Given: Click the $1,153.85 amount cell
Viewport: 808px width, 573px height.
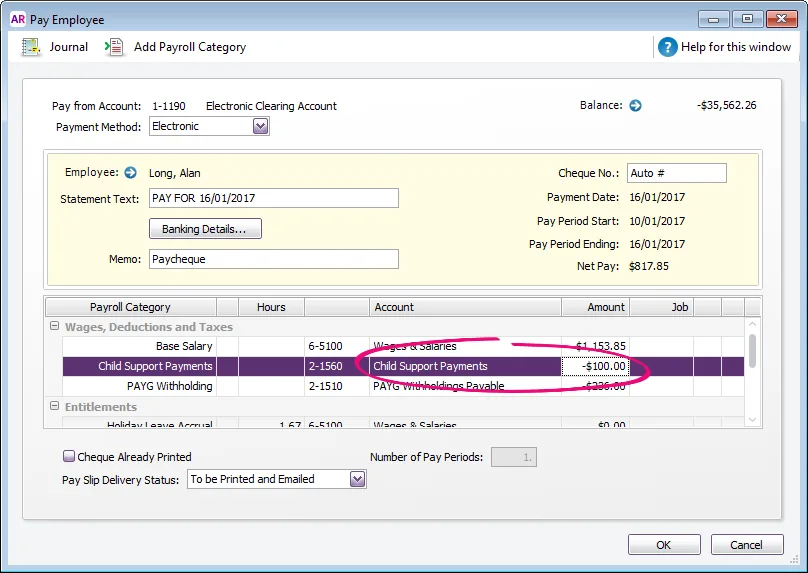Looking at the screenshot, I should coord(596,346).
